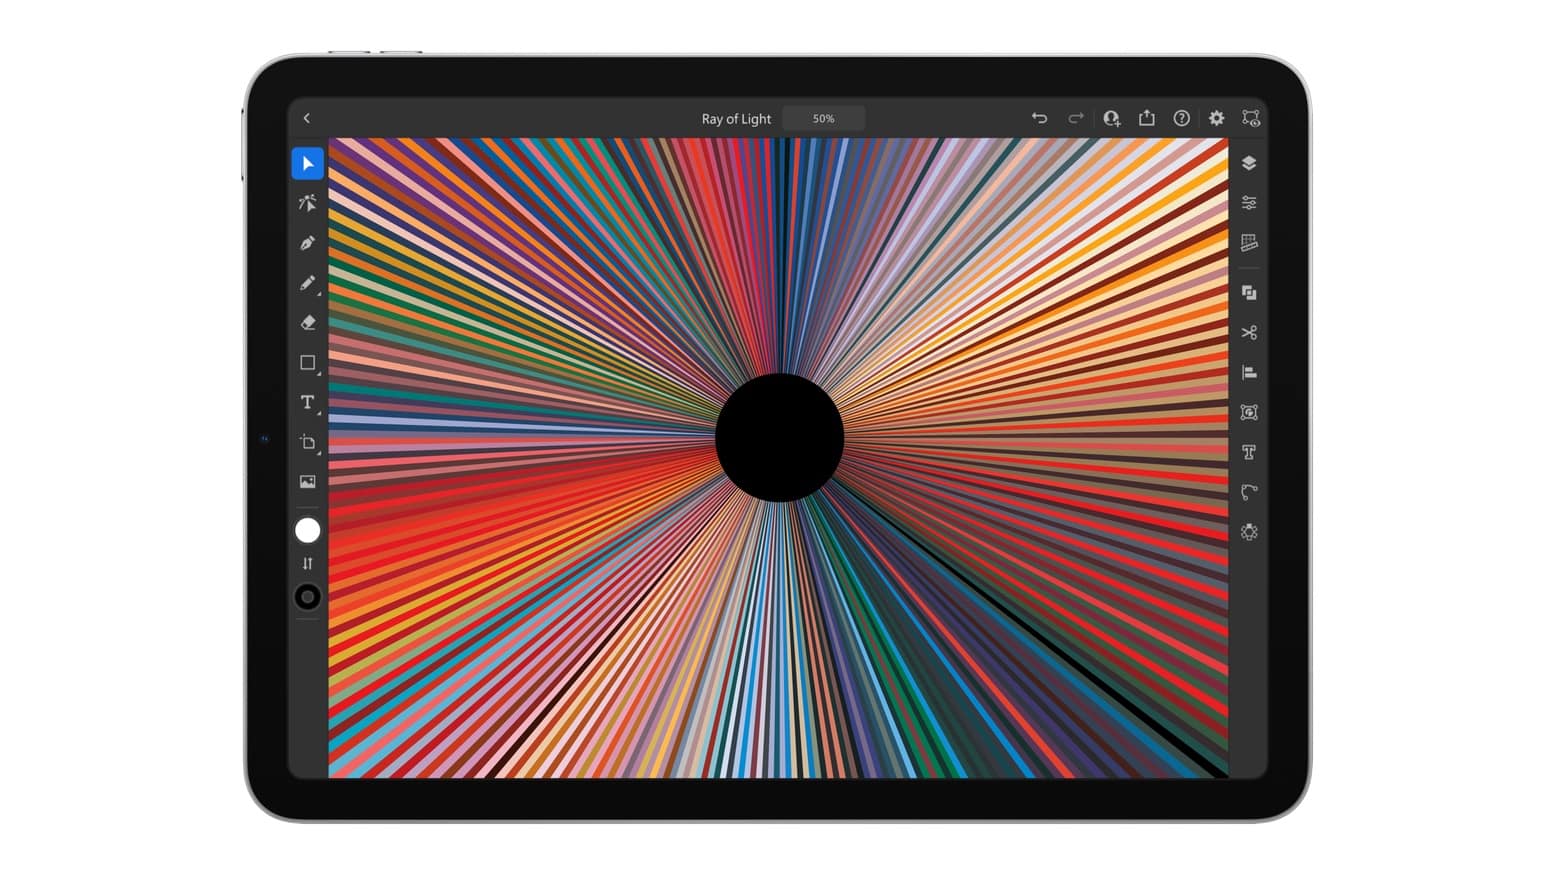Screen dimensions: 1560x877
Task: Open the Share export icon
Action: coord(1146,118)
